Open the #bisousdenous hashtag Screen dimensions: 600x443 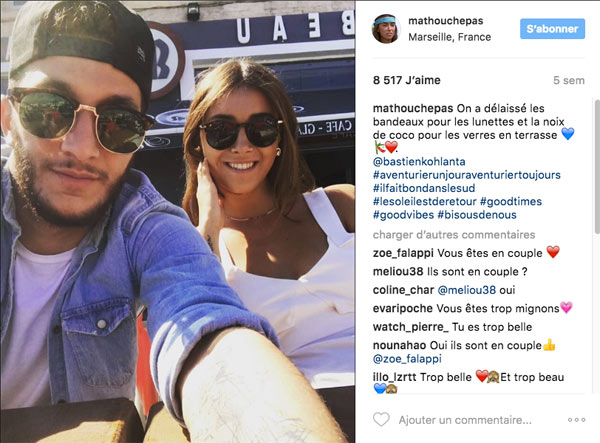pyautogui.click(x=477, y=215)
